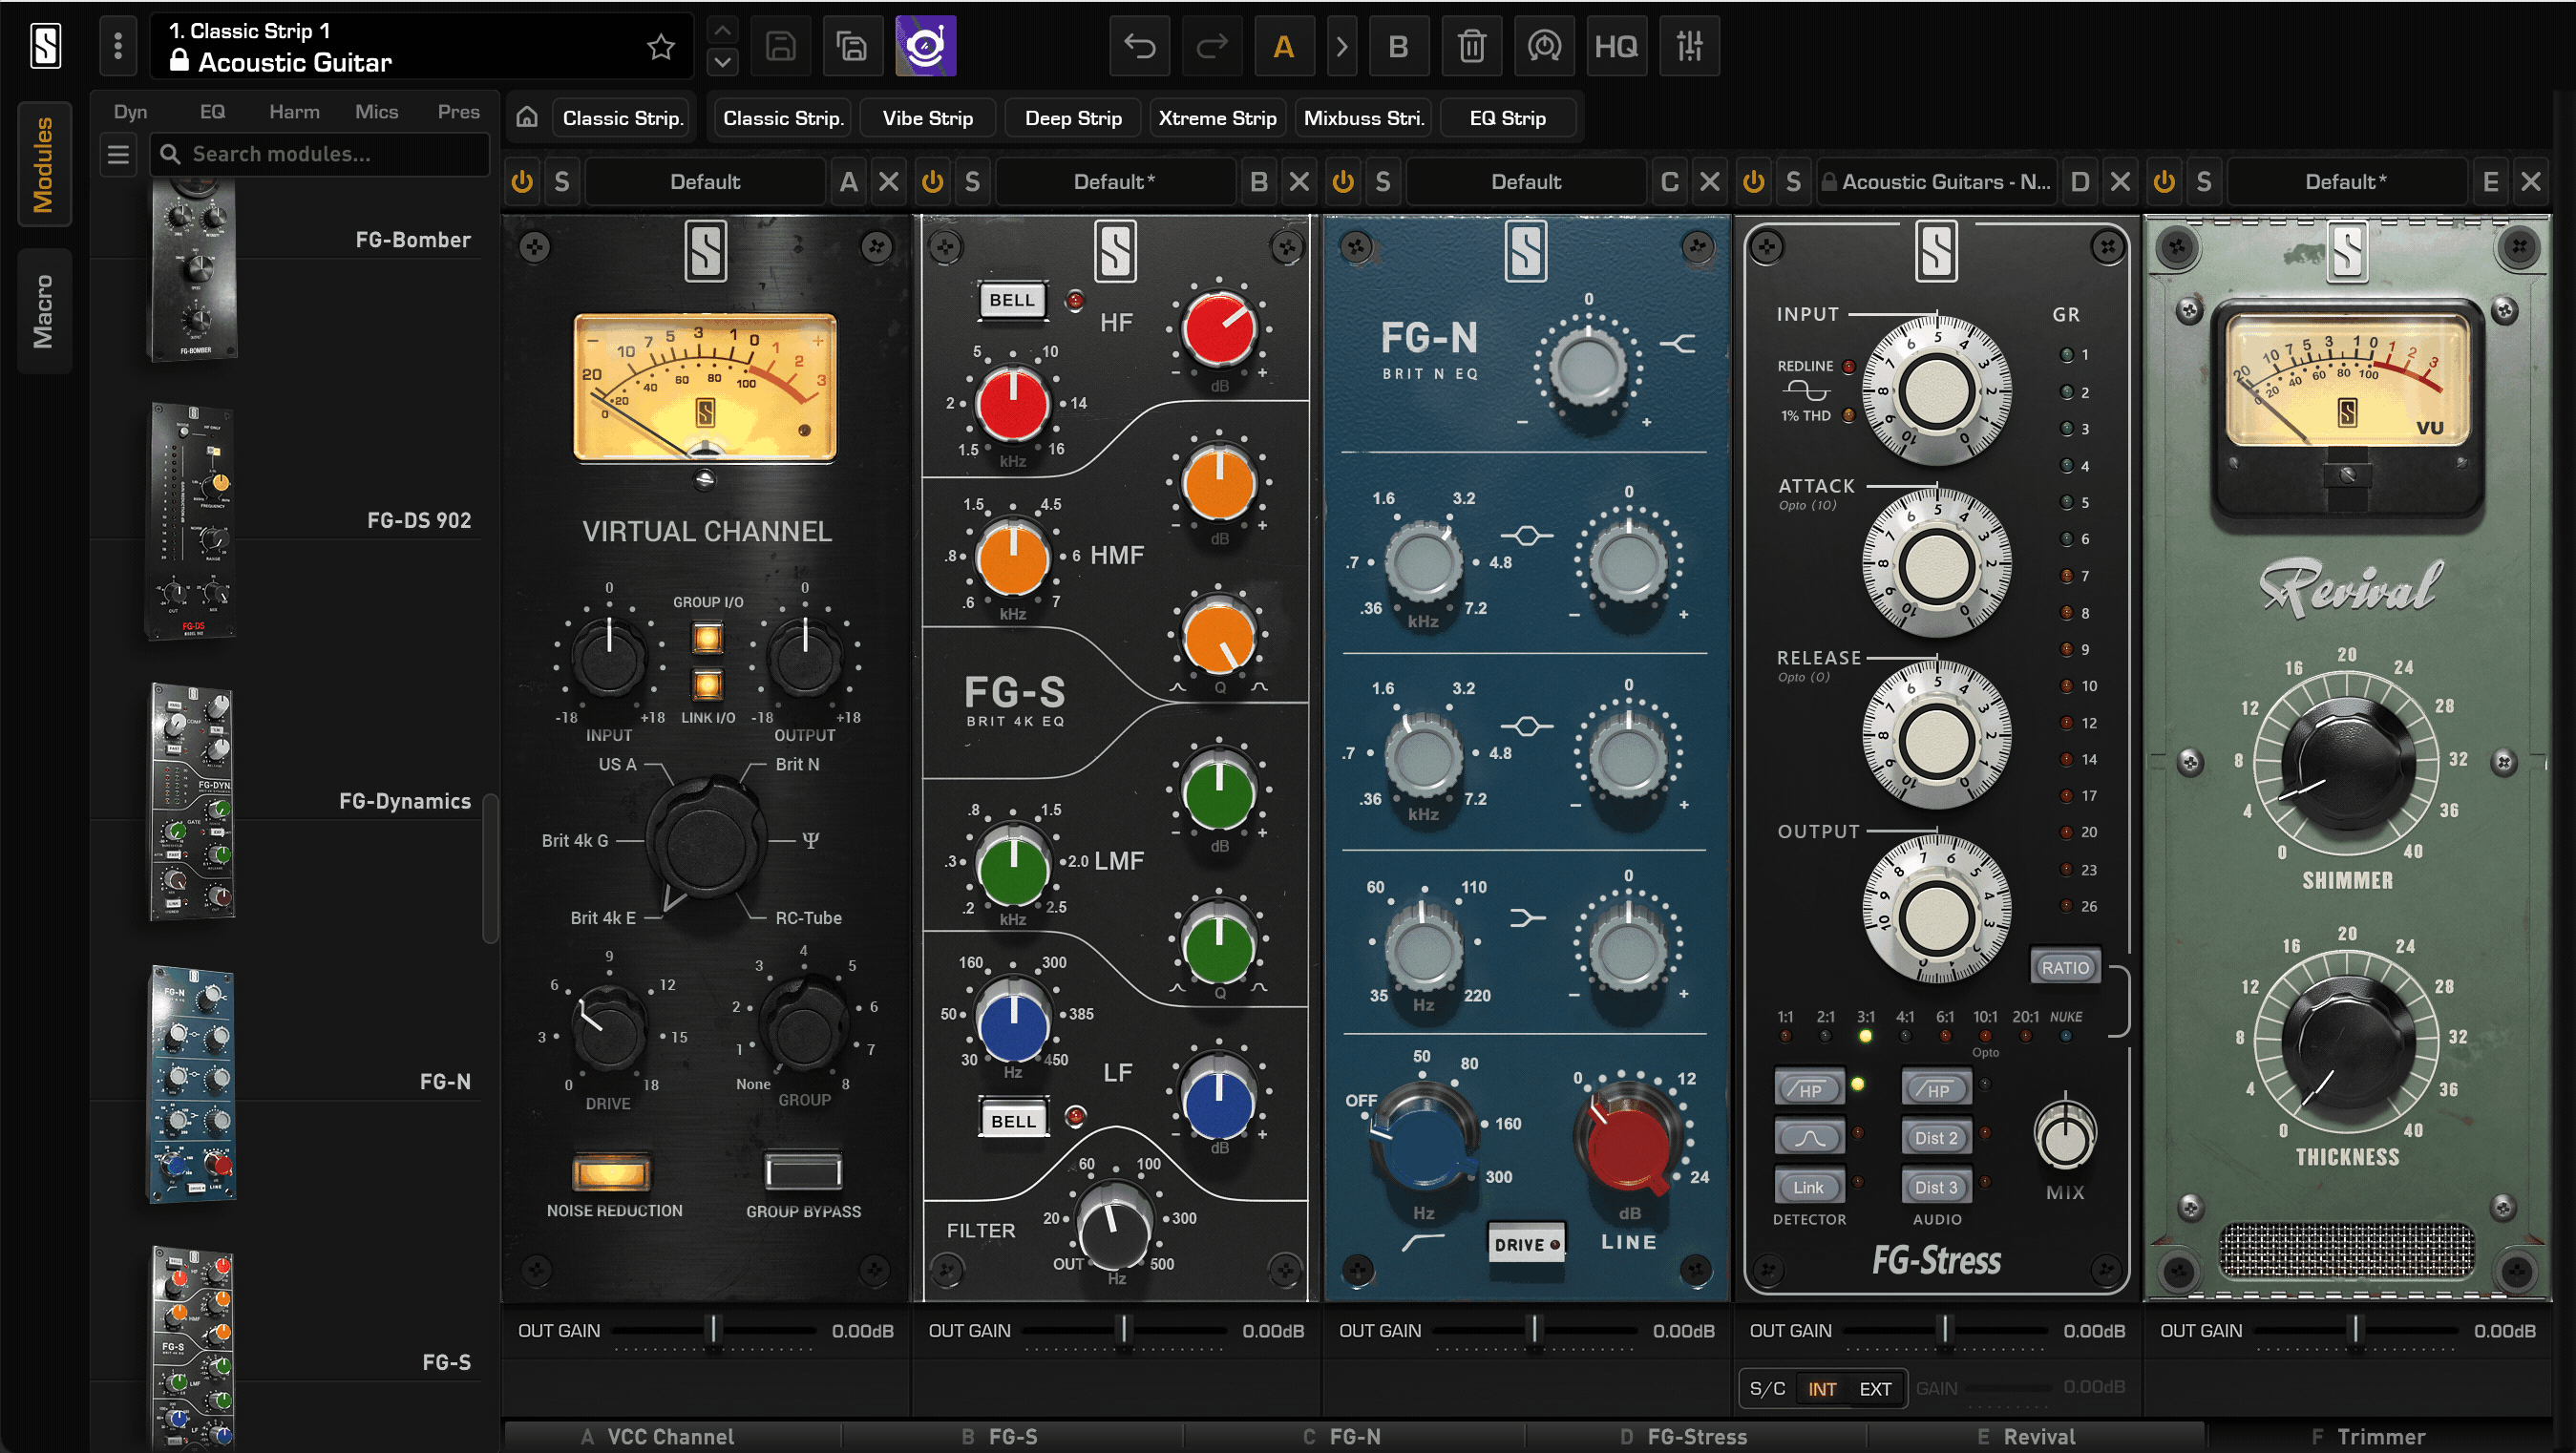Filter modules by Dyn category
The width and height of the screenshot is (2576, 1453).
point(130,112)
